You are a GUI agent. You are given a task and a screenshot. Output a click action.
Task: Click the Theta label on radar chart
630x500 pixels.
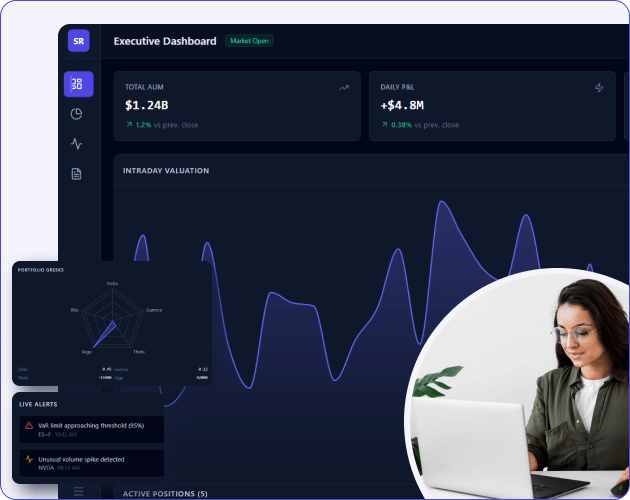click(x=139, y=352)
